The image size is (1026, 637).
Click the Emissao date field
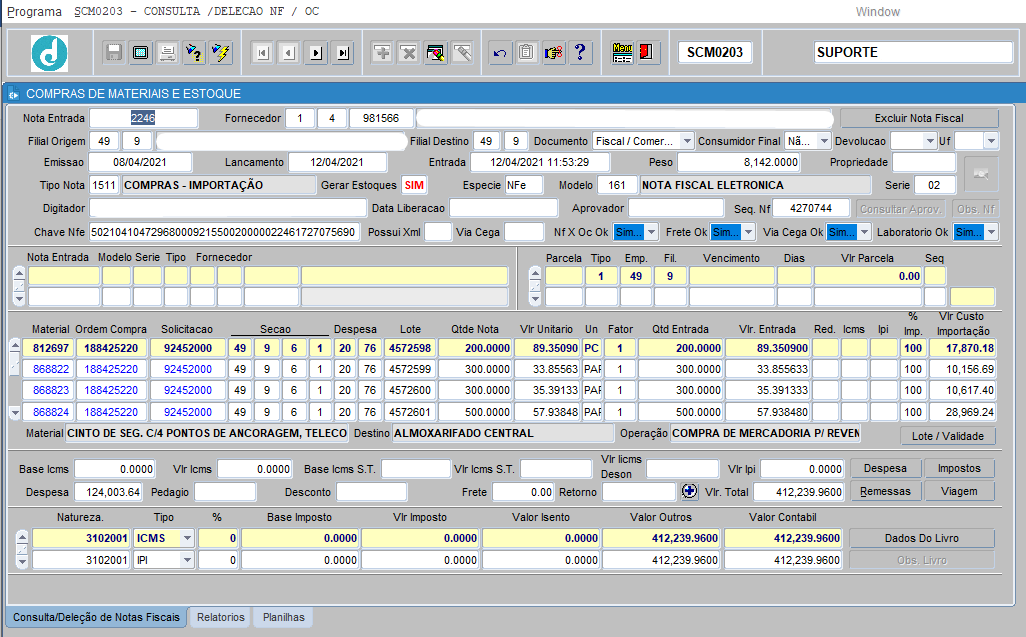click(x=140, y=162)
